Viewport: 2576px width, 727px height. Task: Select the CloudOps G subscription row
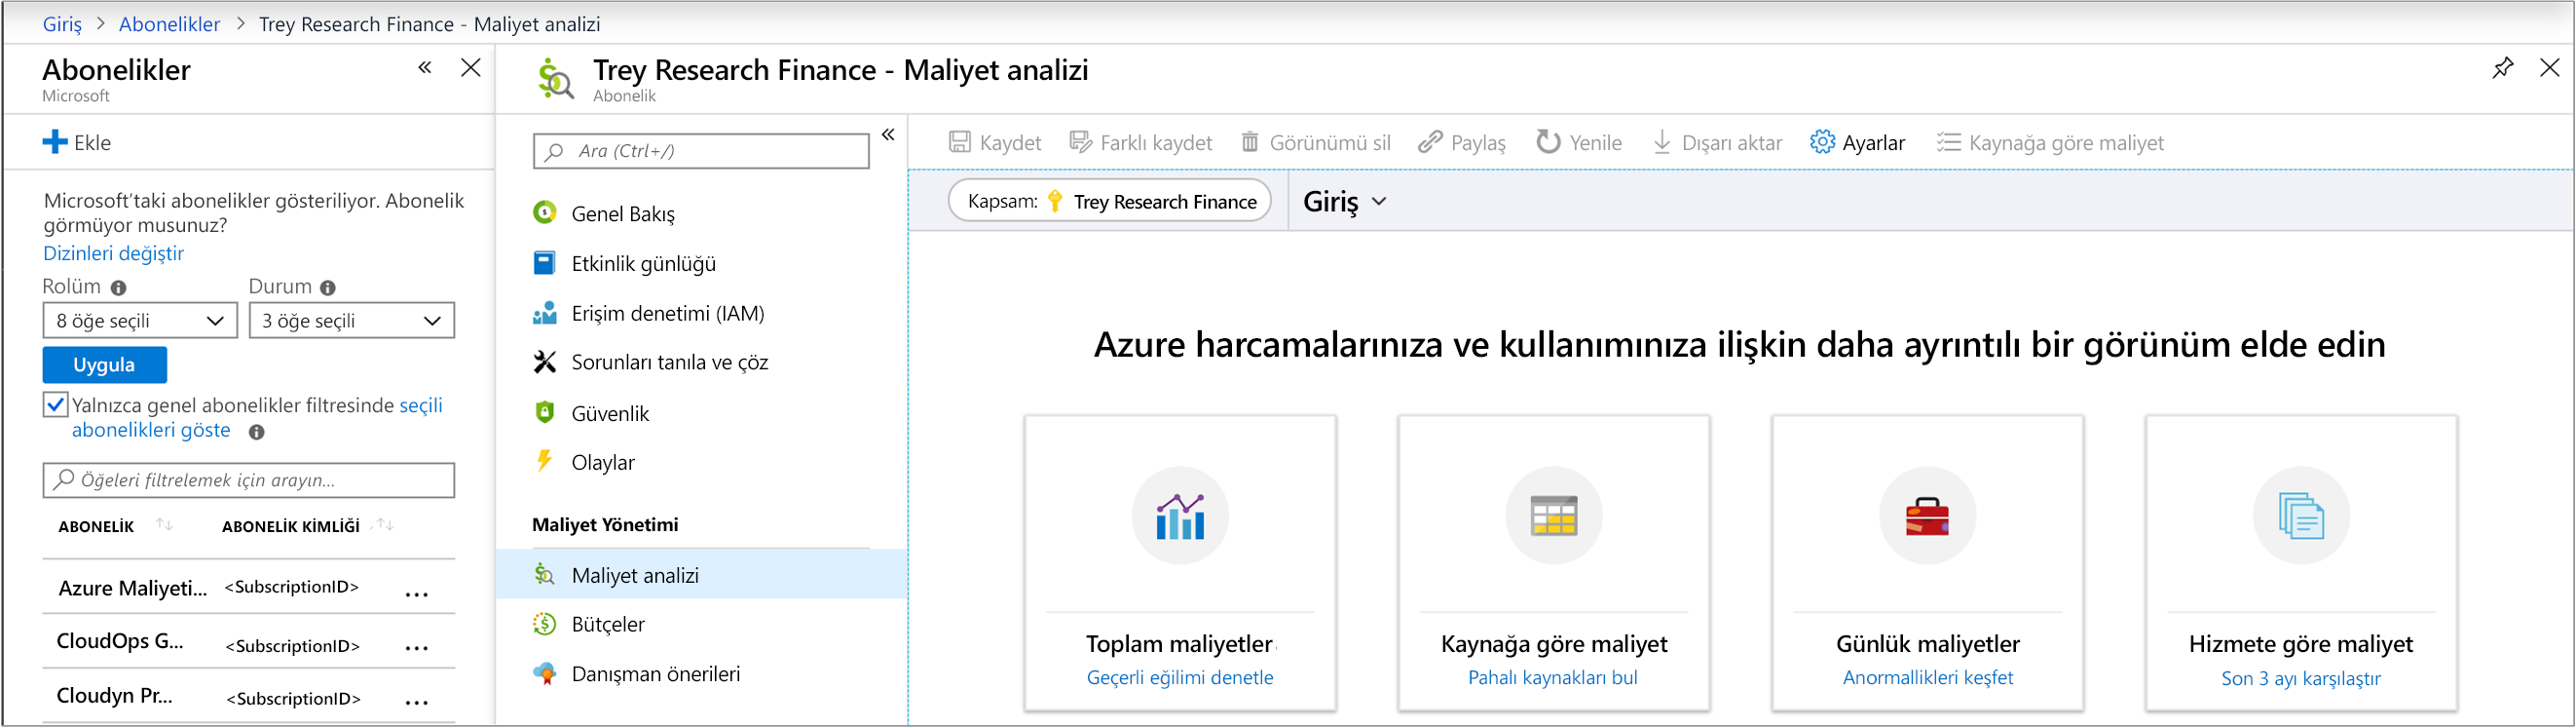click(x=249, y=642)
